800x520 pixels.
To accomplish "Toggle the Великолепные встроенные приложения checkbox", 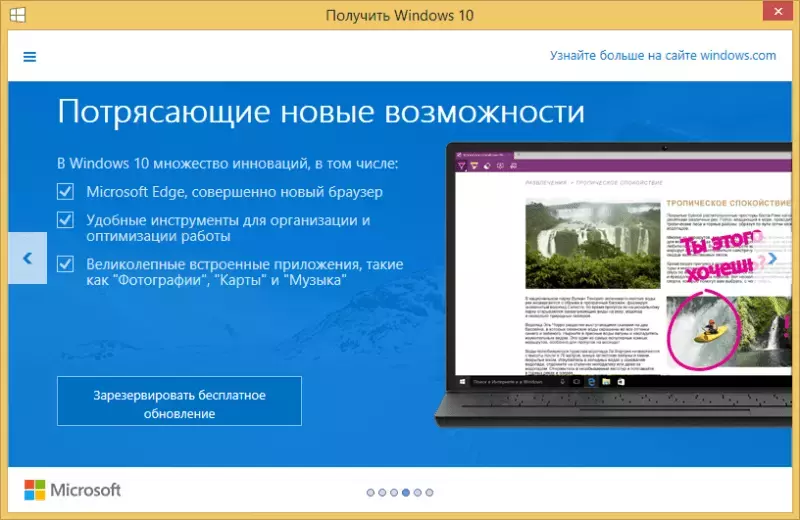I will click(x=65, y=264).
